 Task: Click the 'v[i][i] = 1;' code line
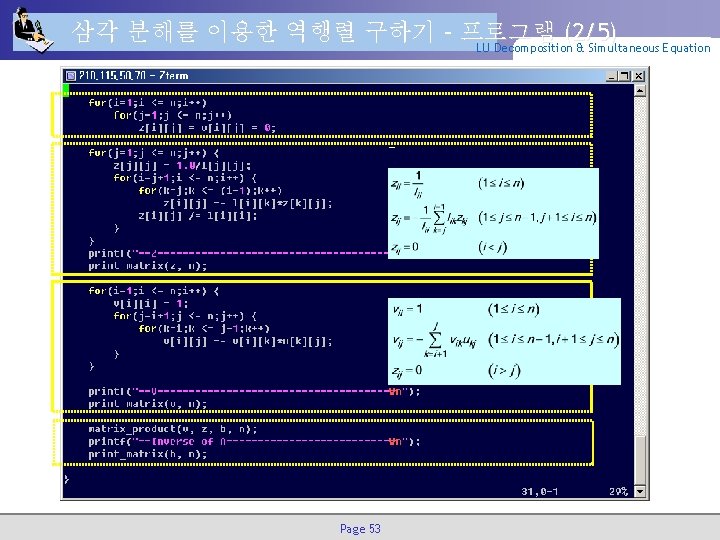pyautogui.click(x=151, y=304)
